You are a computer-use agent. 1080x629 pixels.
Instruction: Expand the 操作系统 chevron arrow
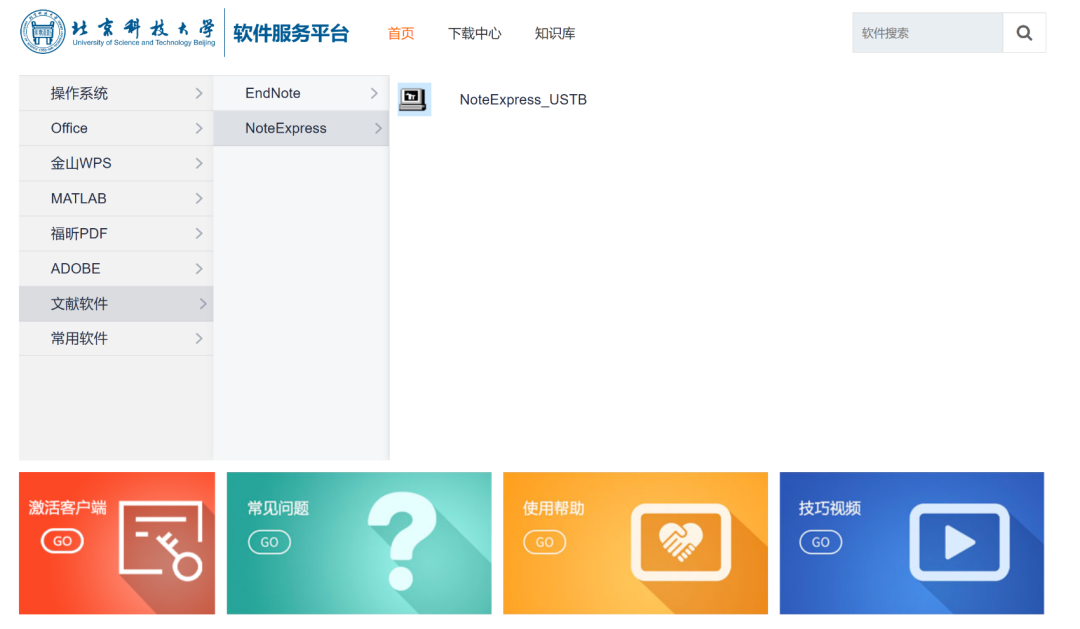[199, 93]
